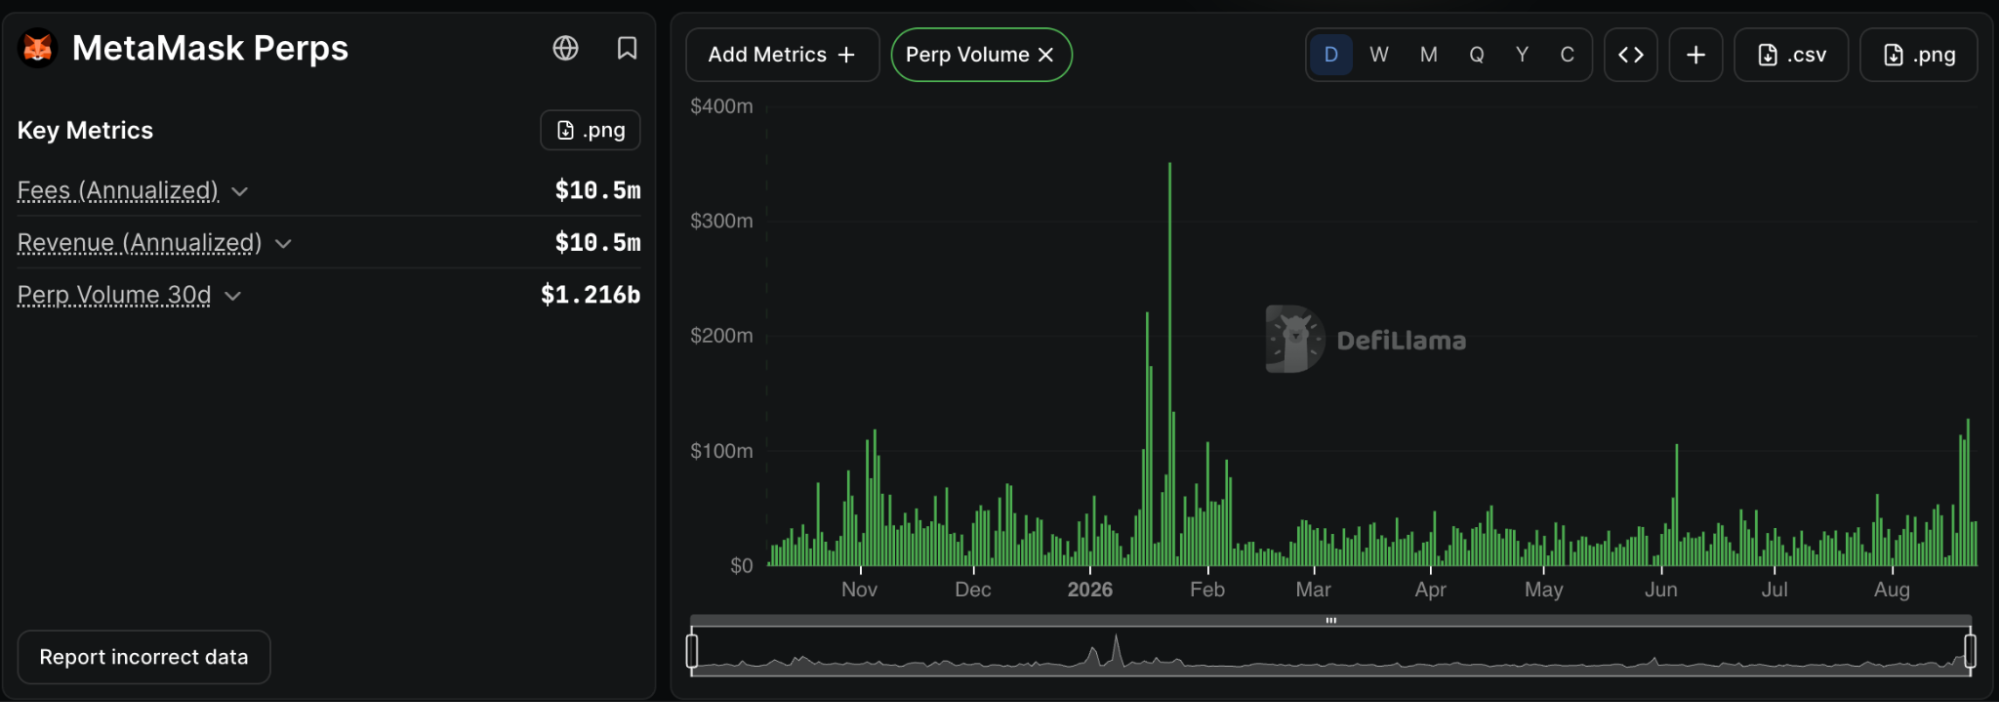Click the Perp Volume 30d label
This screenshot has height=702, width=1999.
click(114, 294)
